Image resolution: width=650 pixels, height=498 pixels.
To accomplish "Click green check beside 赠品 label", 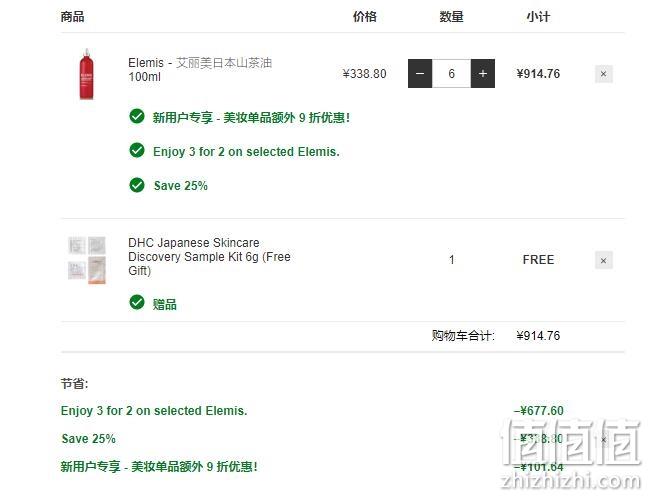I will click(137, 303).
